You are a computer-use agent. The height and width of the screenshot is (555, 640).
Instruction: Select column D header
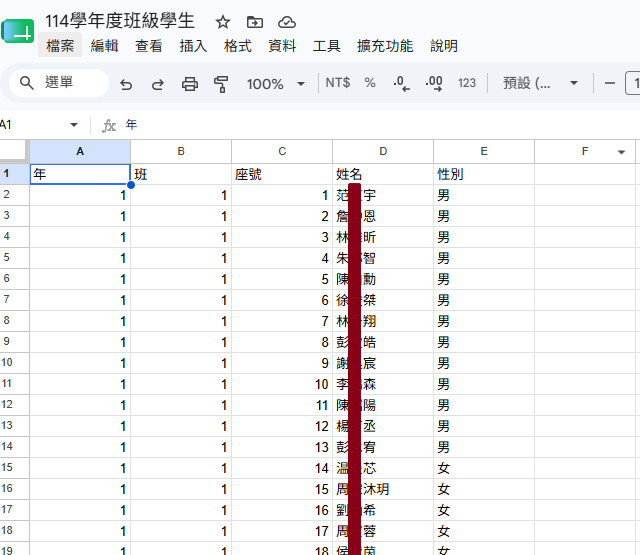383,151
